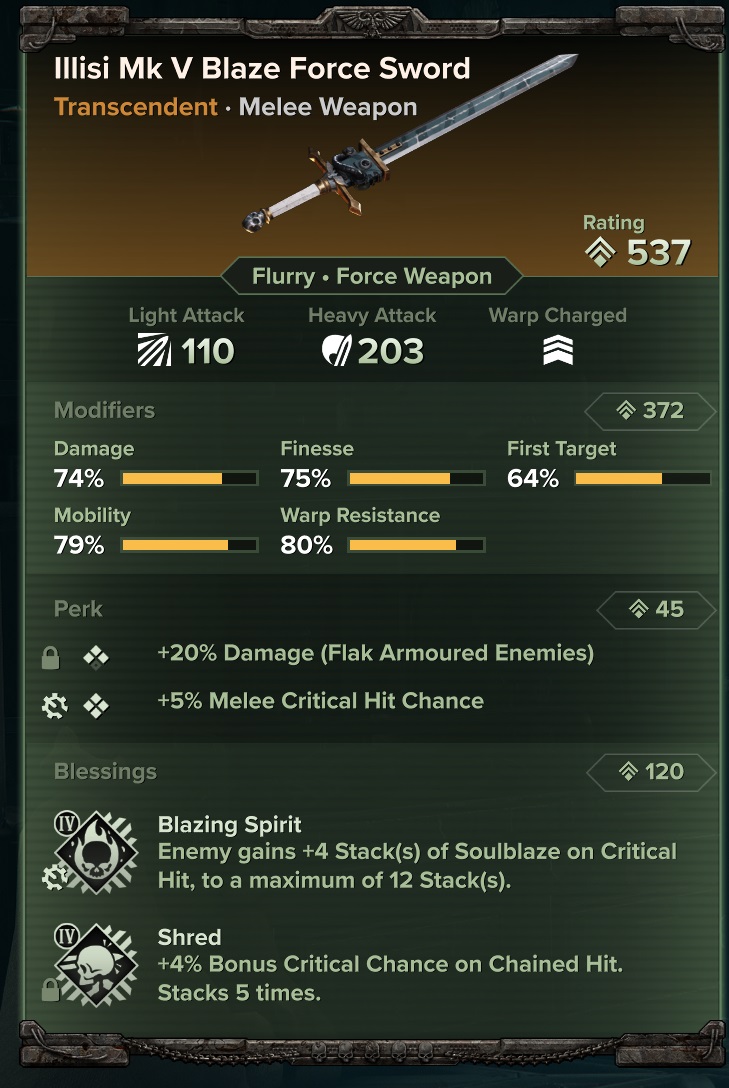Screen dimensions: 729x1088
Task: Click the reroll gear on Blazing Spirit blessing
Action: pyautogui.click(x=53, y=878)
